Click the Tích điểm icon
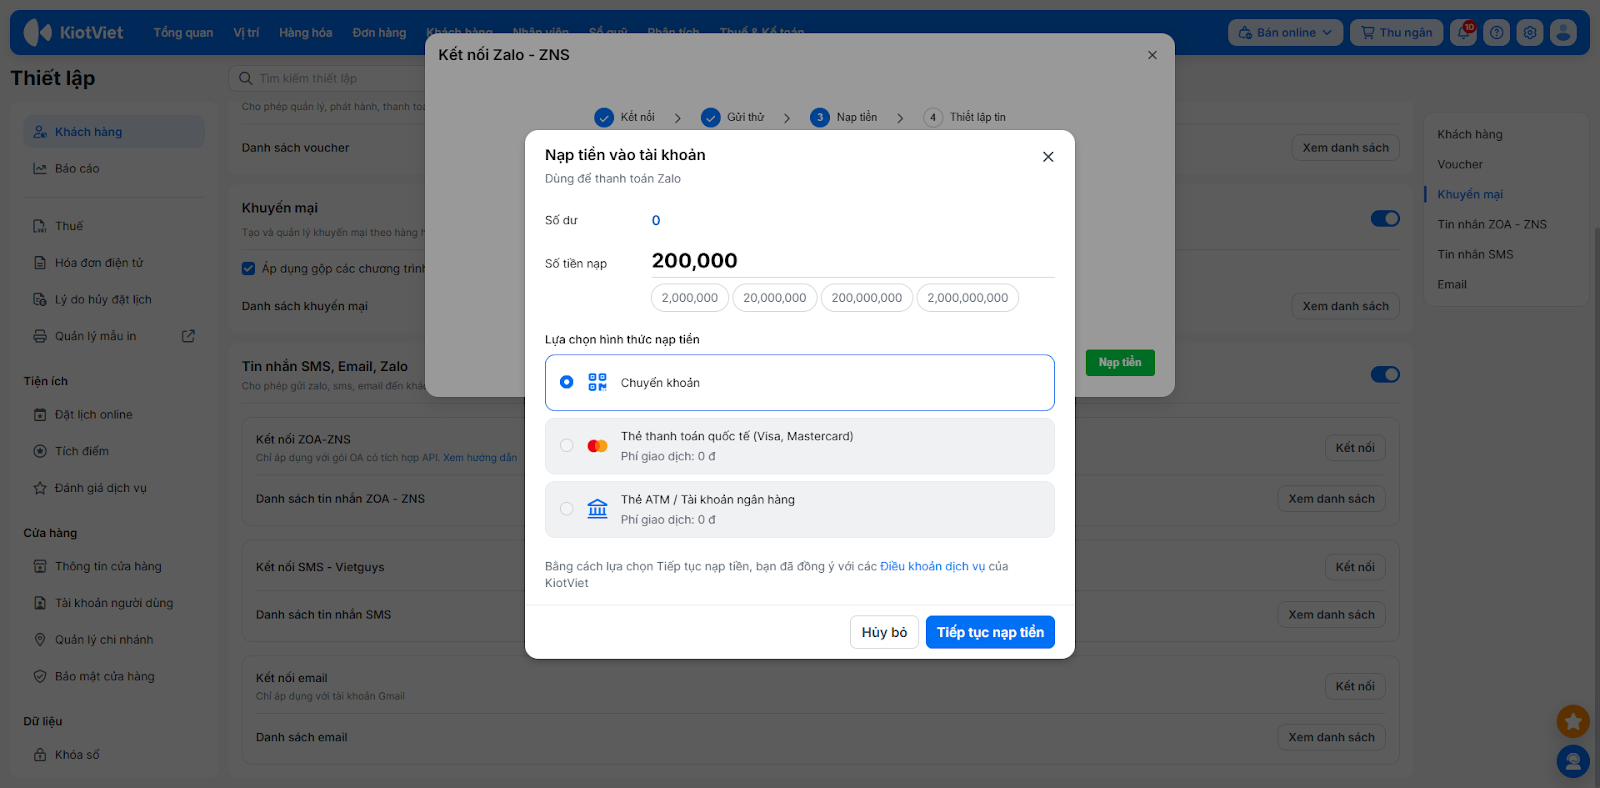 40,451
